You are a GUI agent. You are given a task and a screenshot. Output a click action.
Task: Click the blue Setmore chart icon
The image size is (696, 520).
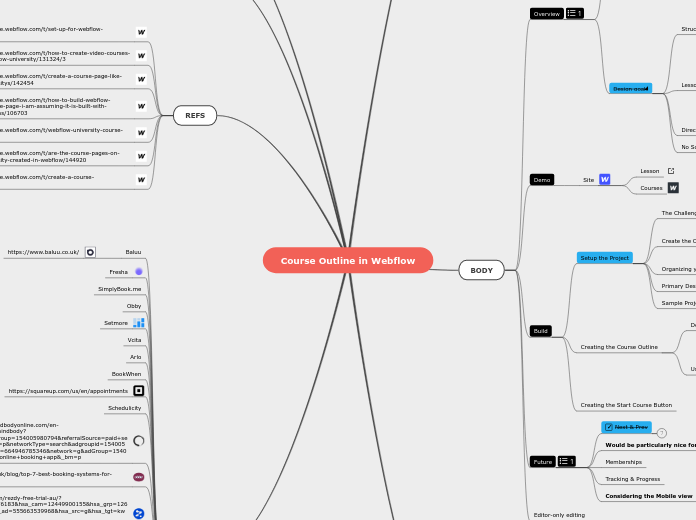(138, 322)
